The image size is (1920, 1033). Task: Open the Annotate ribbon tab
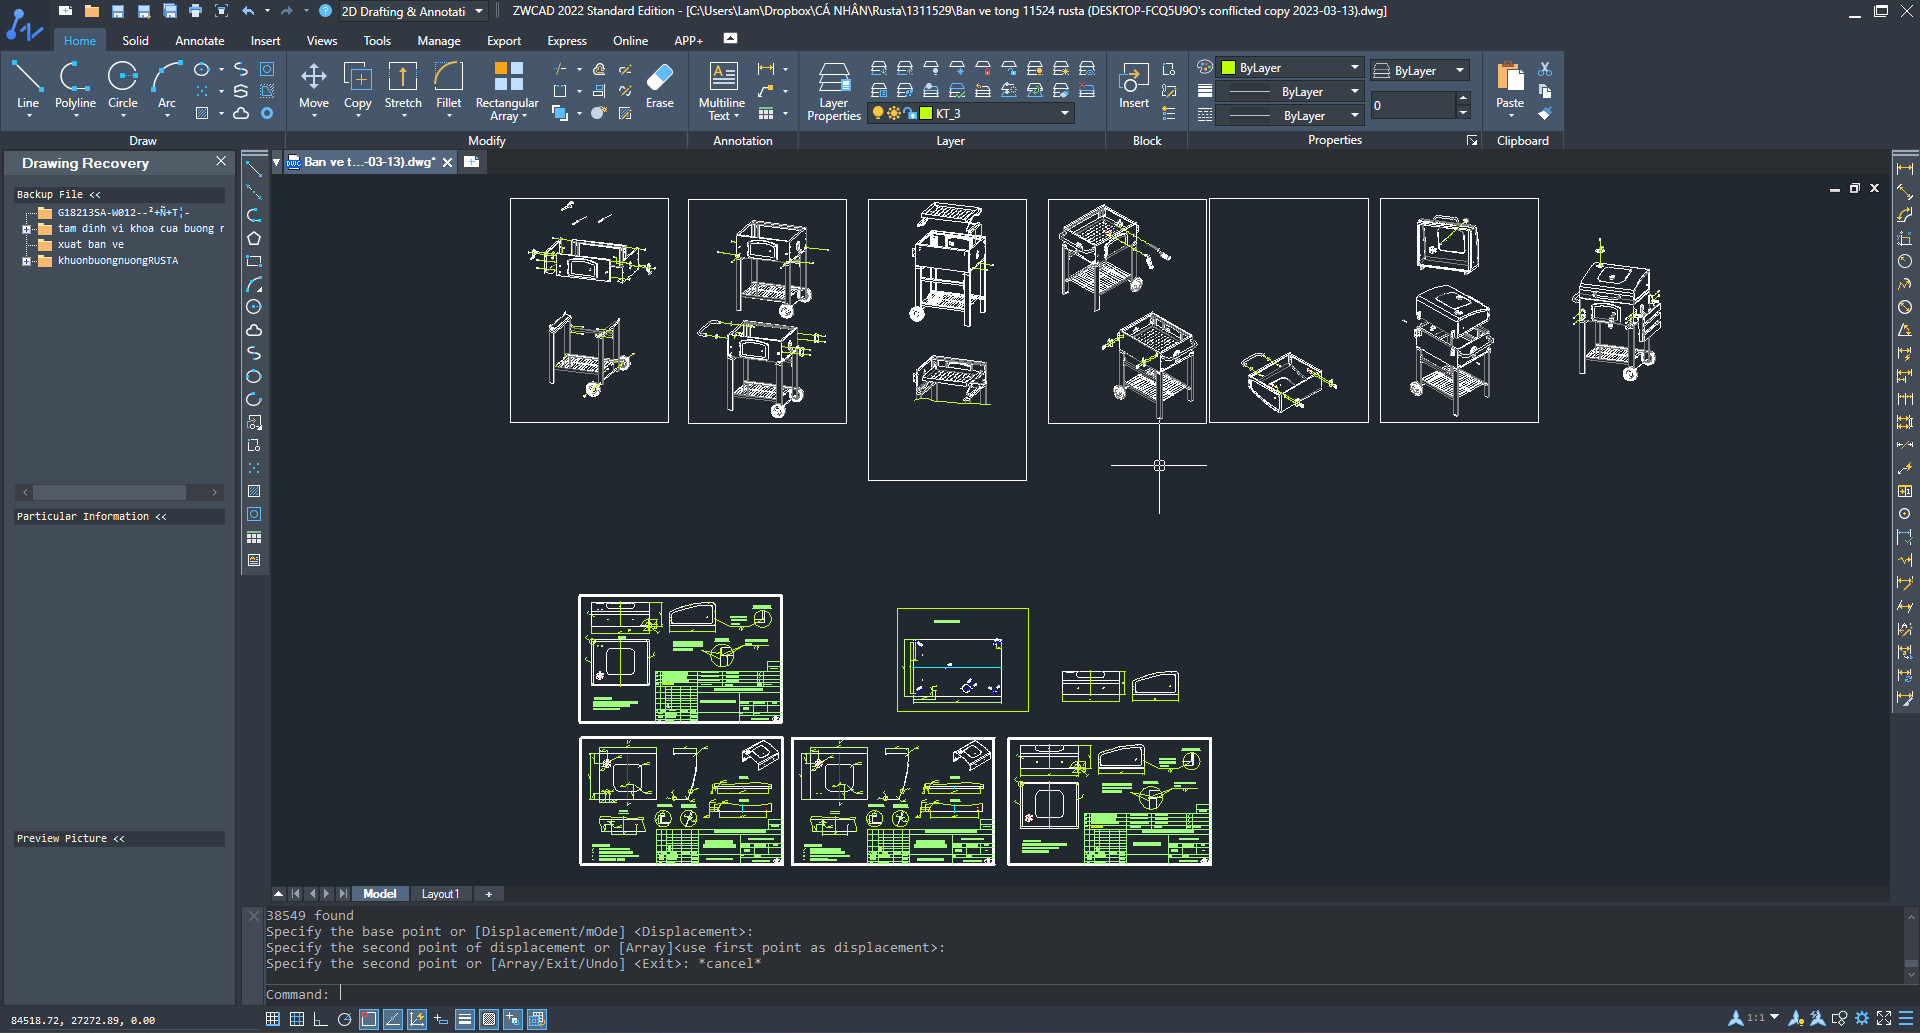tap(199, 41)
